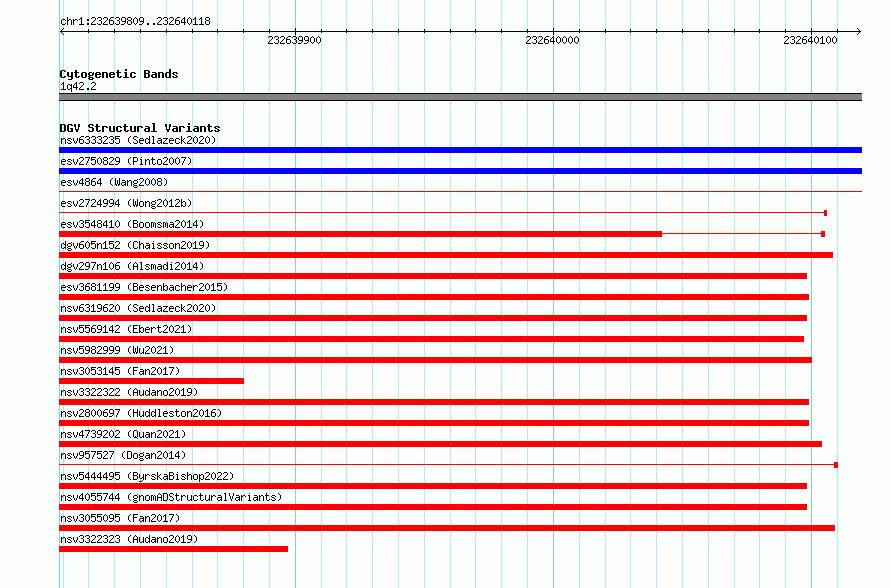The height and width of the screenshot is (588, 890).
Task: Click the red bar of nsv3322322
Action: (434, 402)
